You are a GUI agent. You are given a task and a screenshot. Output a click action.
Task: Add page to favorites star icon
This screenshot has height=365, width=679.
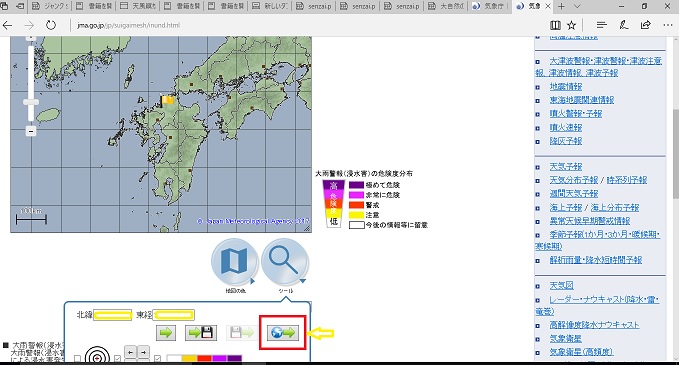tap(572, 25)
